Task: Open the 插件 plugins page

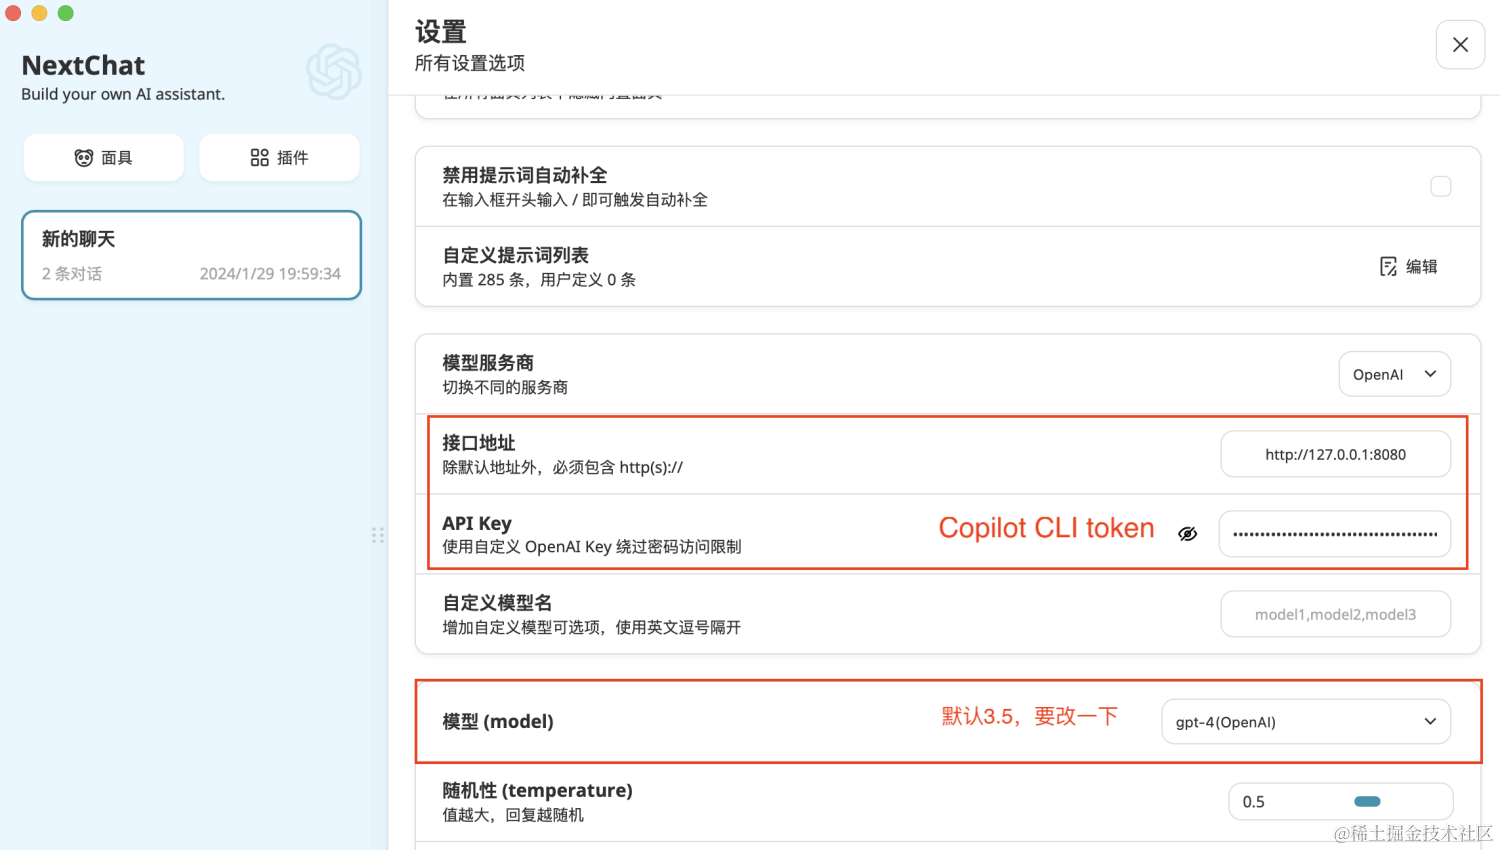Action: [x=279, y=158]
